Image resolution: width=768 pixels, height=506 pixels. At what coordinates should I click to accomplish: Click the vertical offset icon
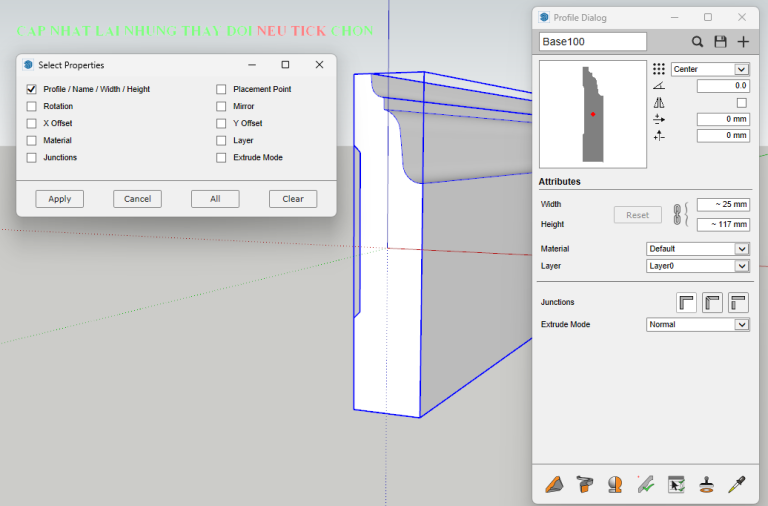[659, 135]
